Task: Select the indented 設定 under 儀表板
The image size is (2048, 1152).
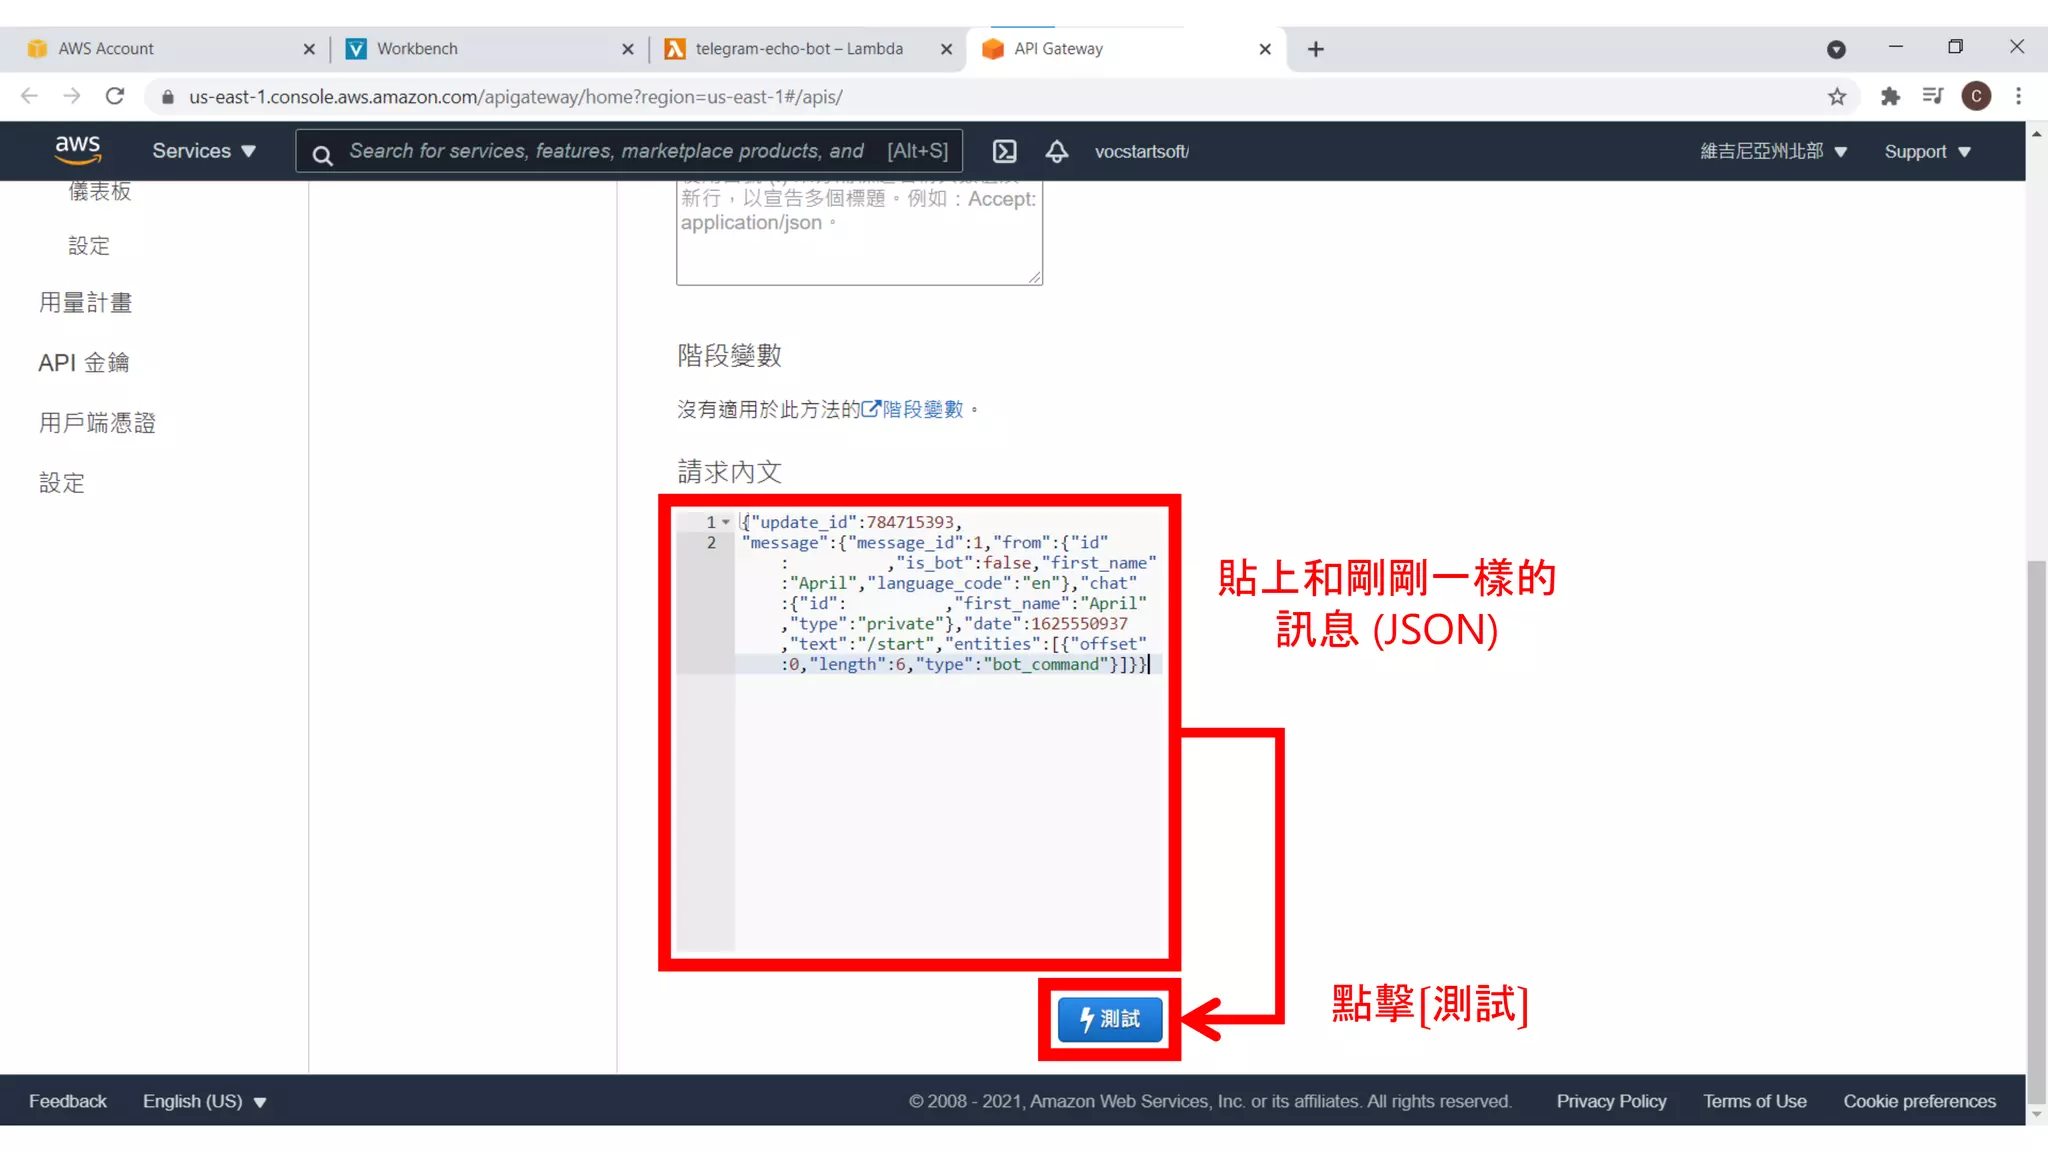Action: [x=89, y=245]
